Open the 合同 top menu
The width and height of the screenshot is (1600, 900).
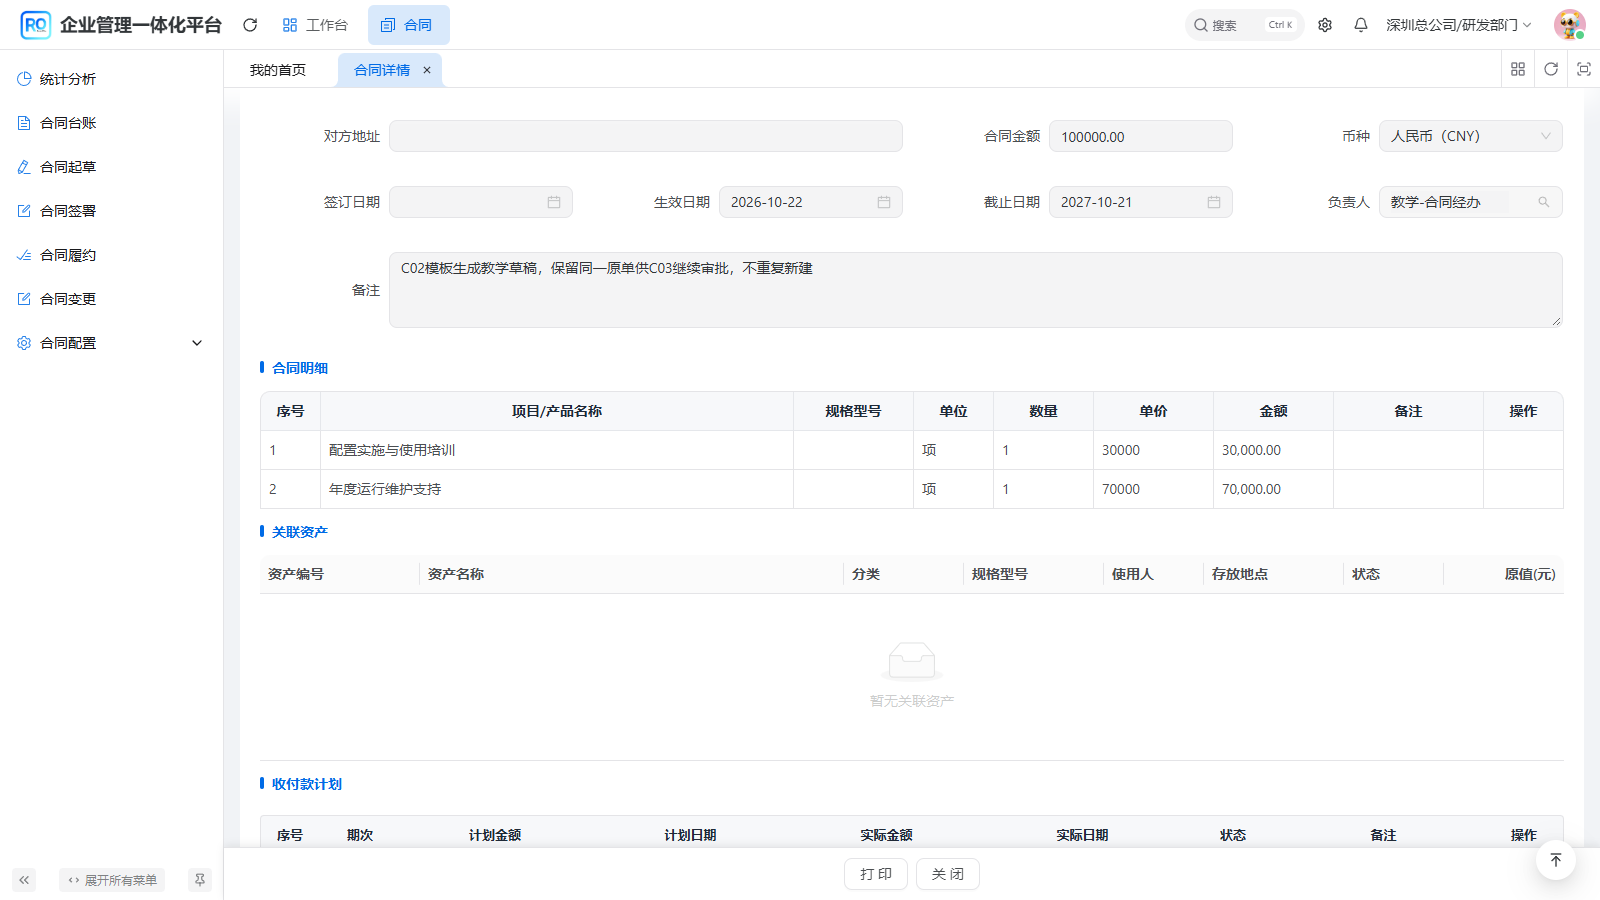(408, 25)
